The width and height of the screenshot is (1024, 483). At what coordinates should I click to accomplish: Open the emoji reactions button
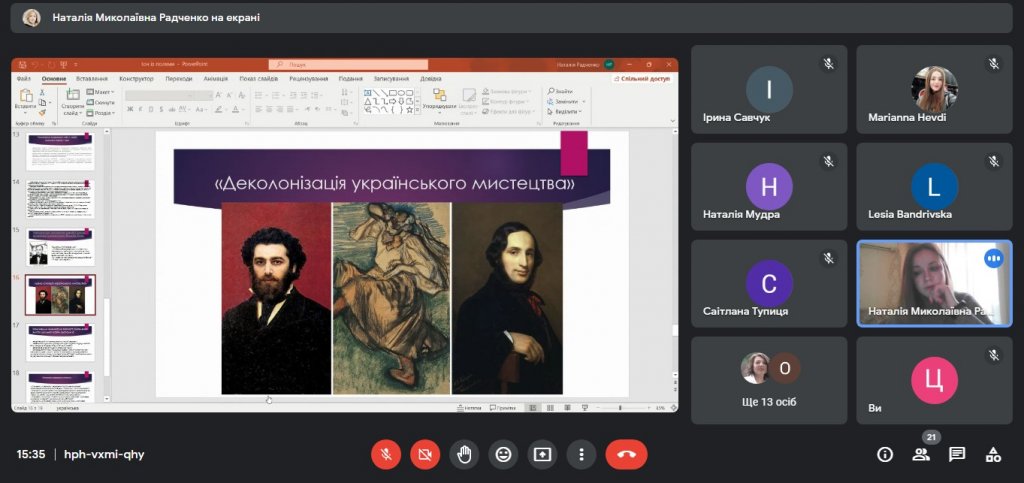[x=503, y=454]
